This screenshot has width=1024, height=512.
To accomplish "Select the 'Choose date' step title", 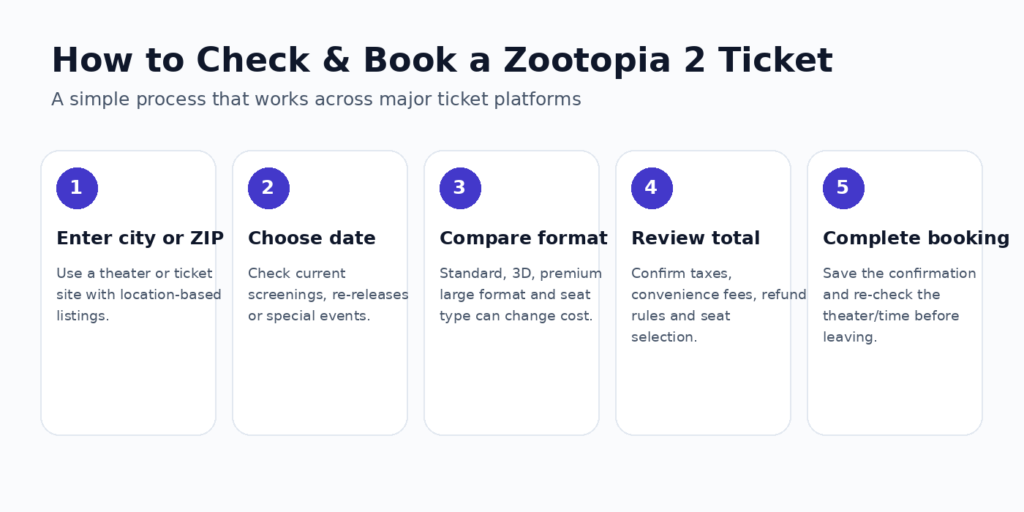I will tap(312, 238).
